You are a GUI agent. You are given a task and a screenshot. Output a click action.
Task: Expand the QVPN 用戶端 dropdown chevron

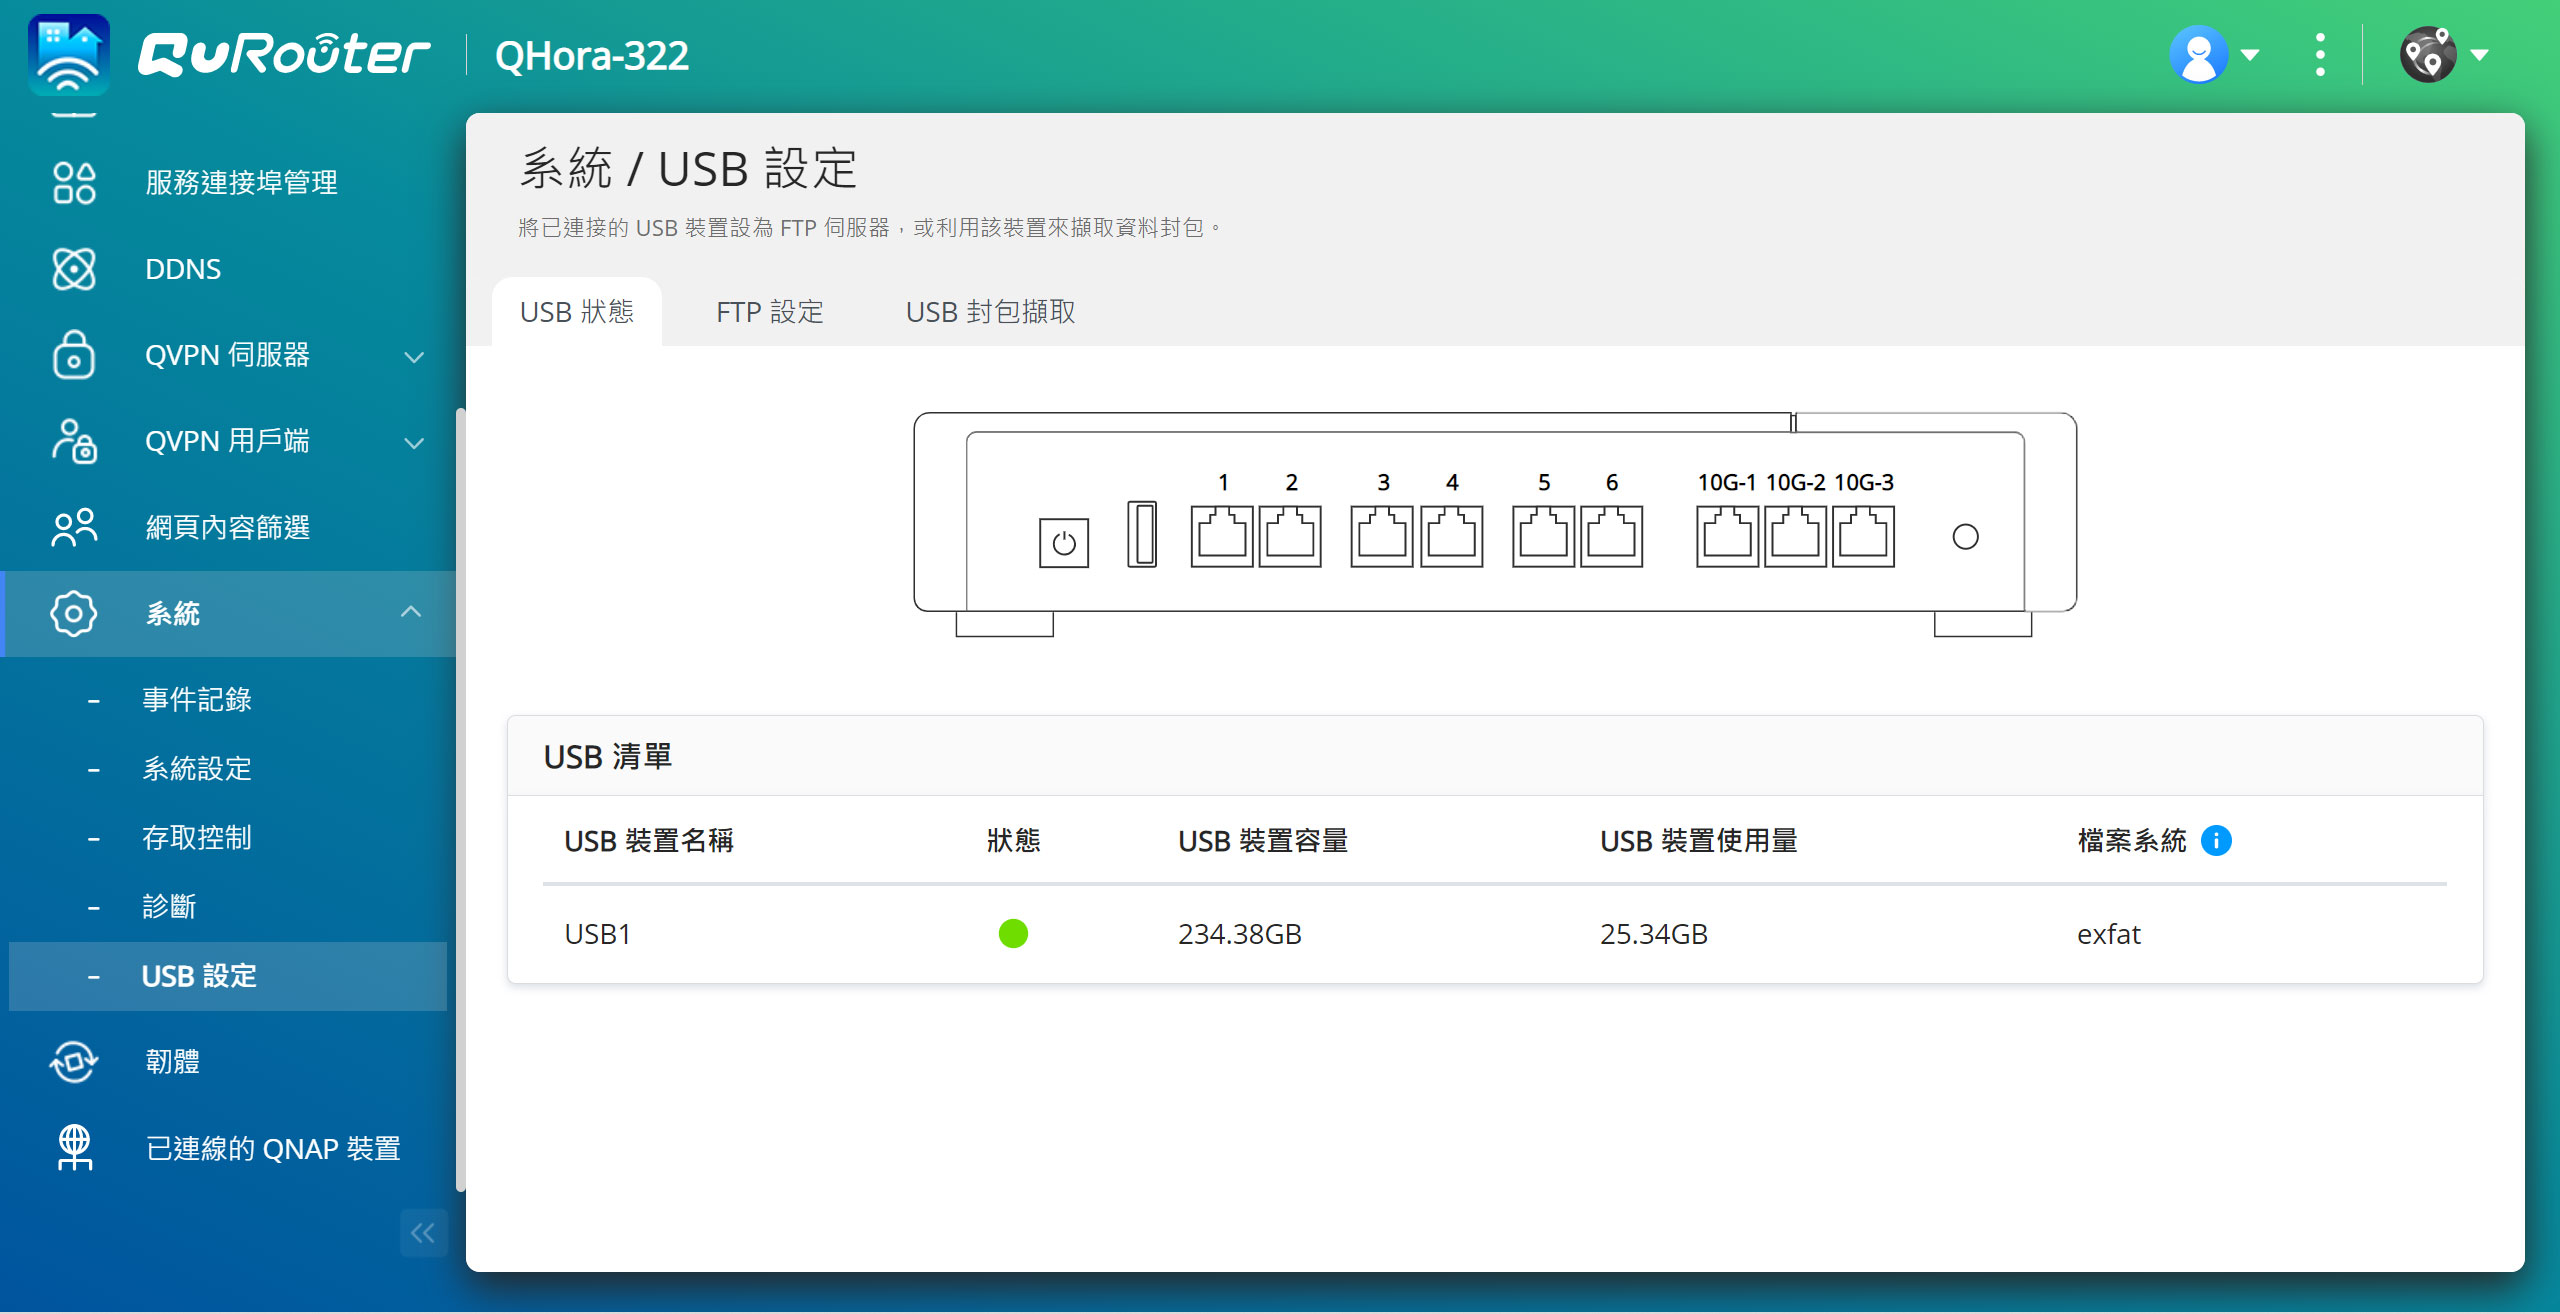(x=414, y=442)
